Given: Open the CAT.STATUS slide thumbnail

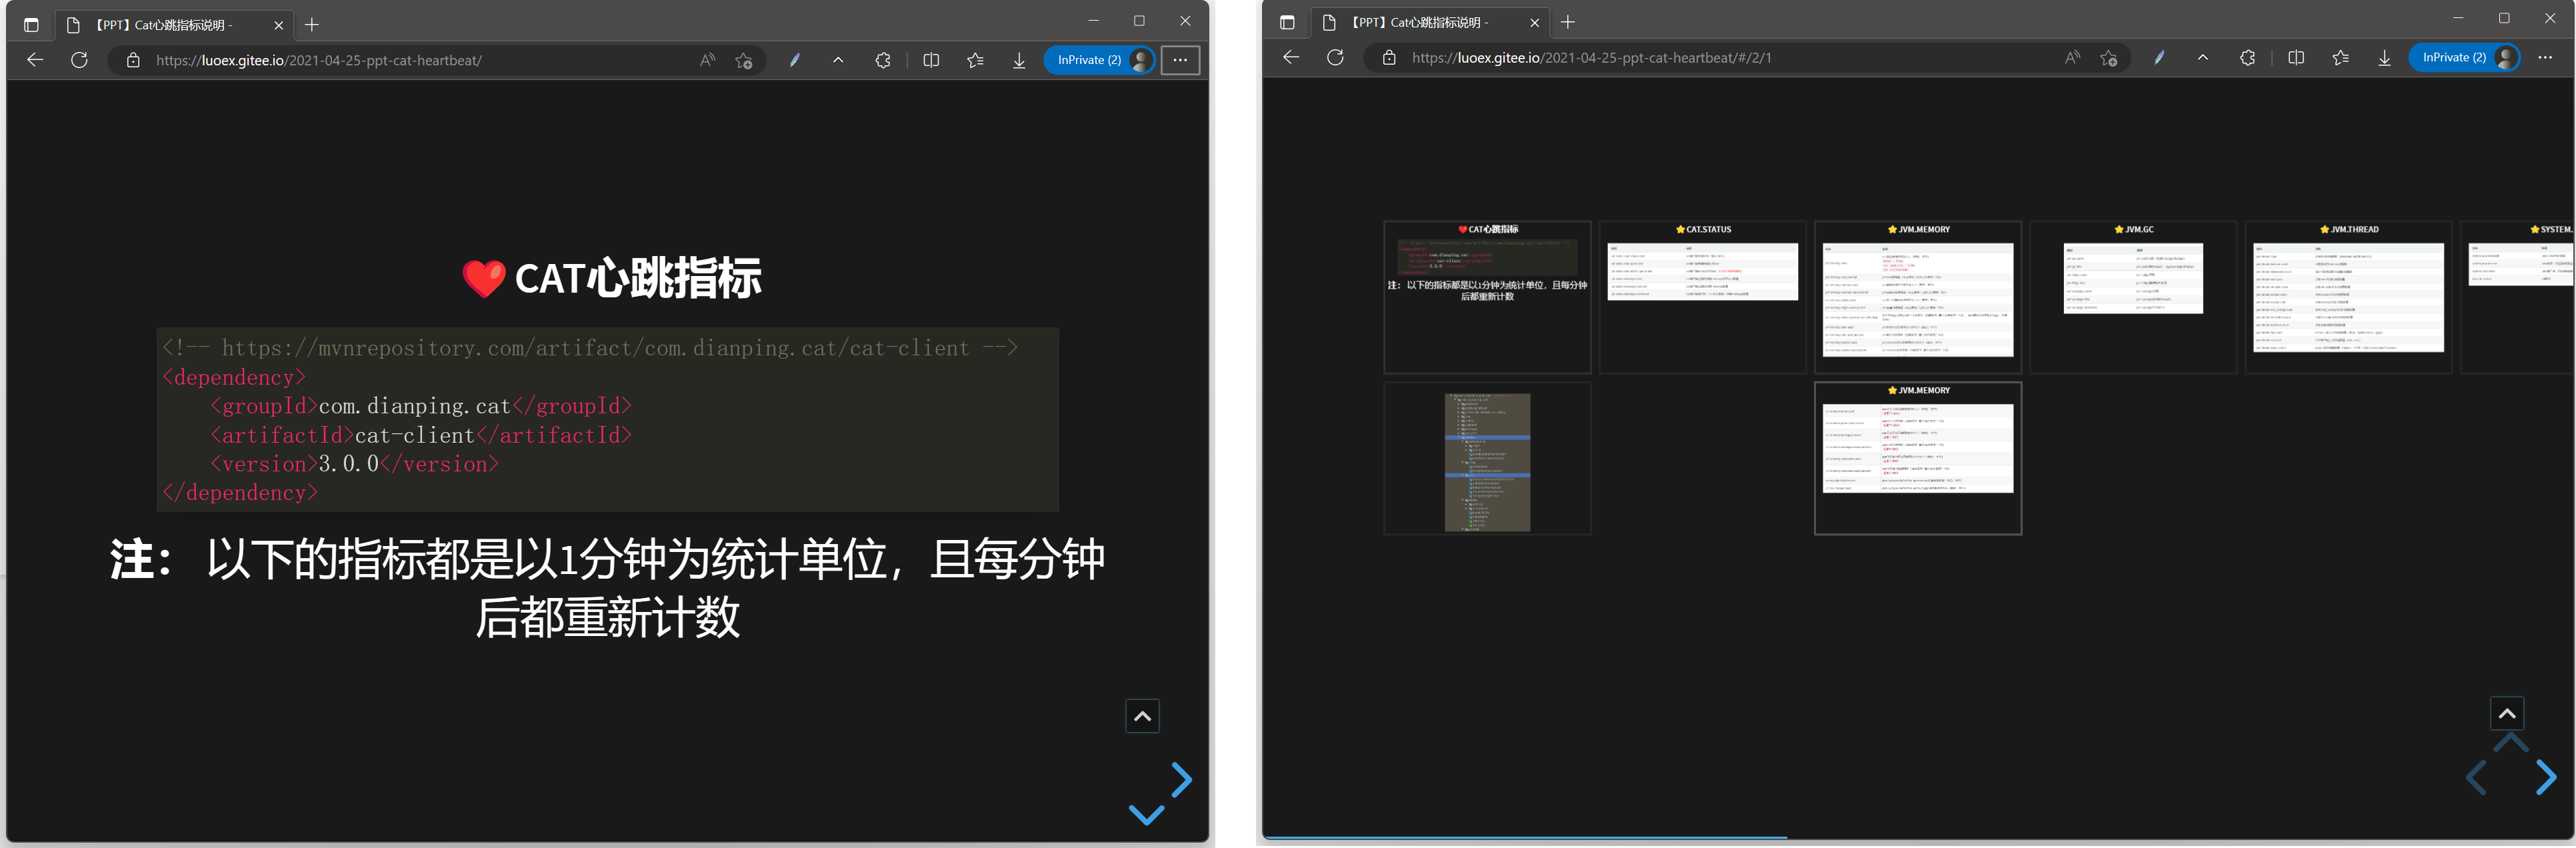Looking at the screenshot, I should coord(1703,297).
